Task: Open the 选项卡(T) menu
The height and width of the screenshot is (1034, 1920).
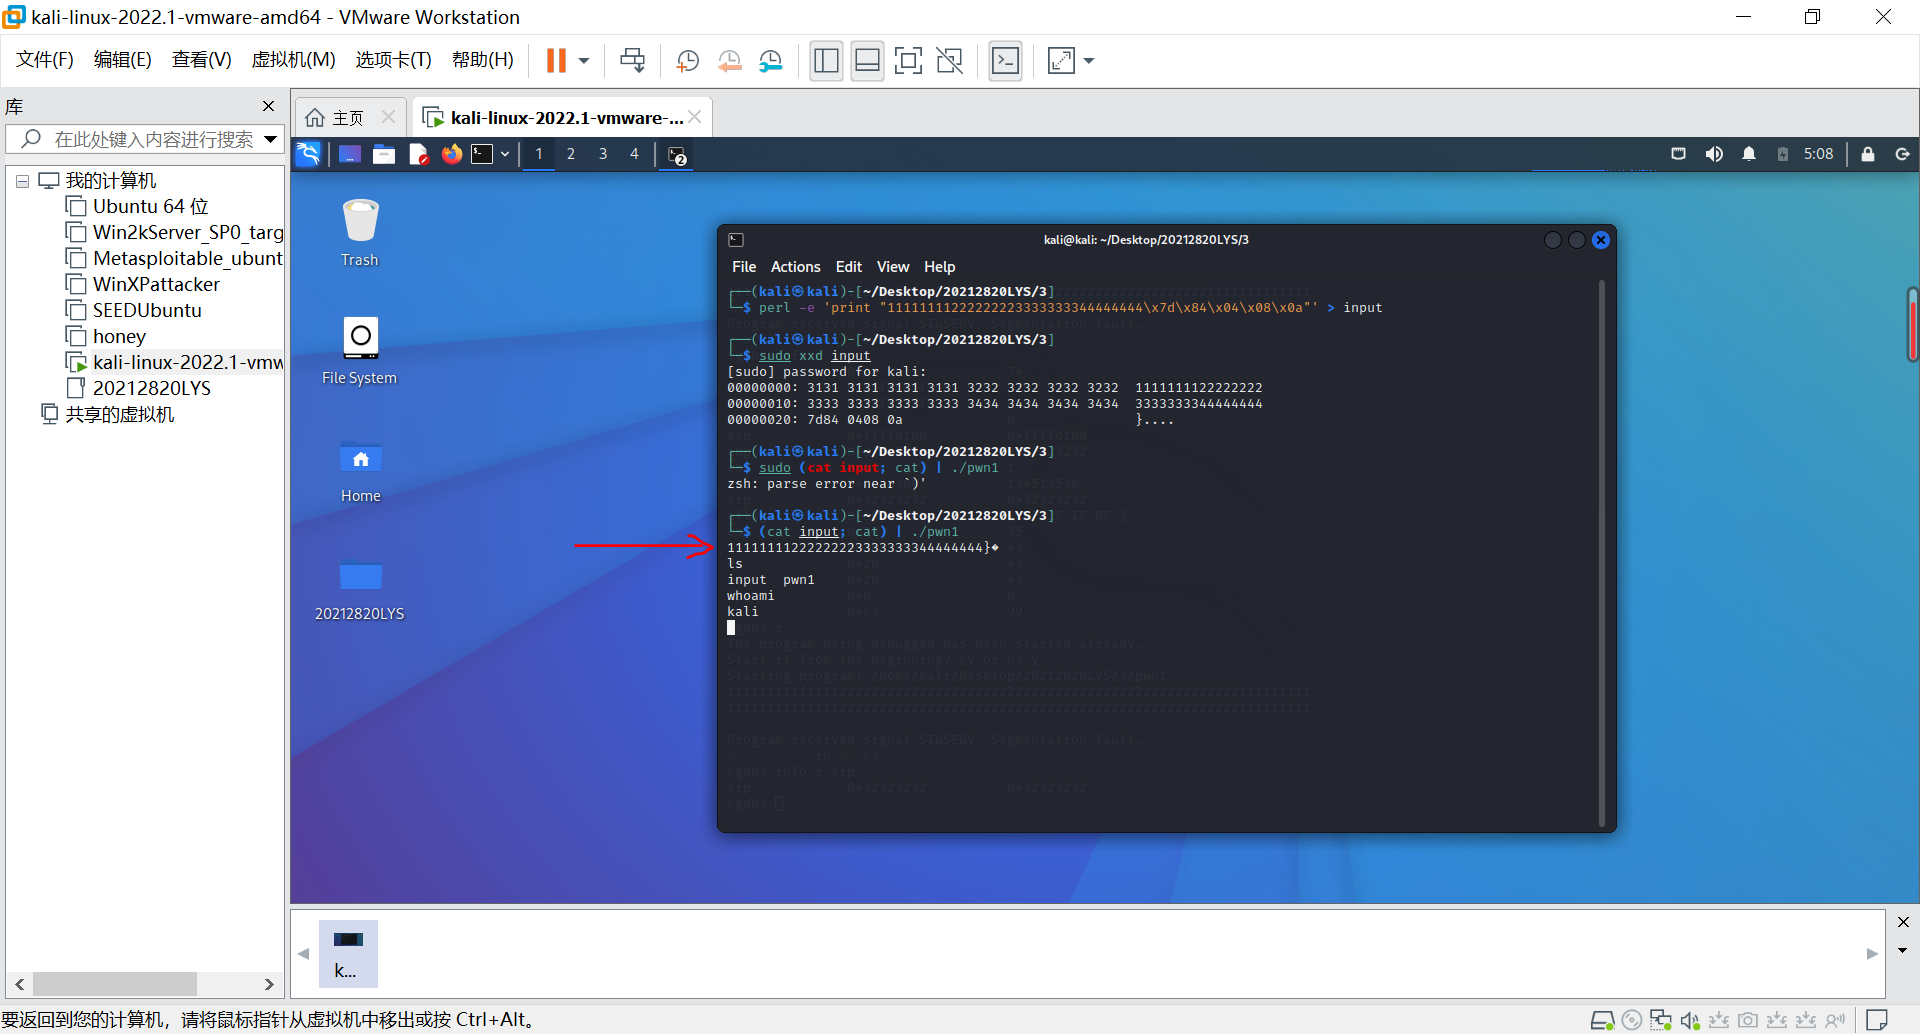Action: click(393, 60)
